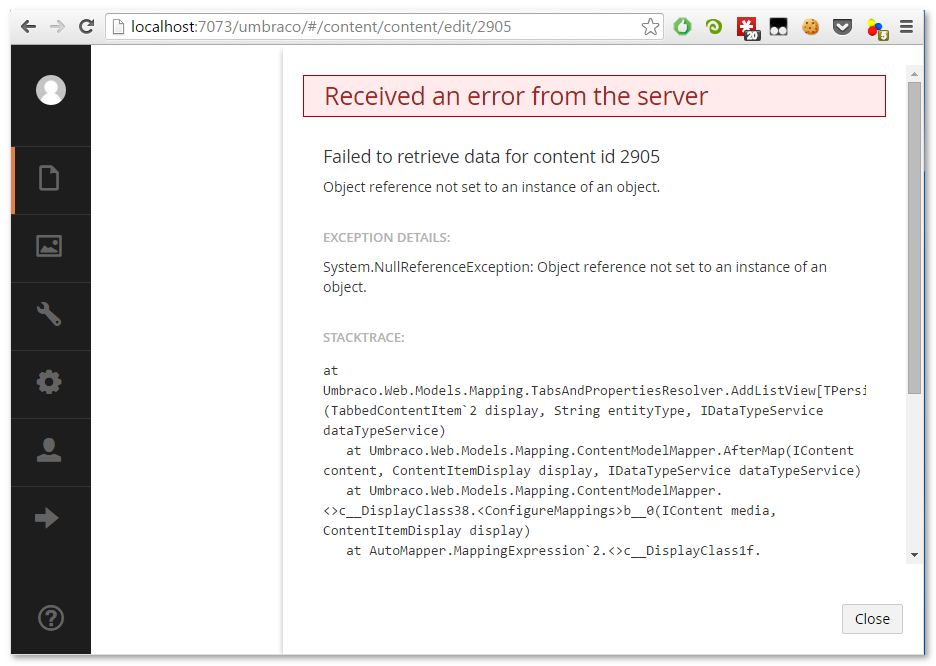
Task: Open the cookie extension icon
Action: click(x=811, y=27)
